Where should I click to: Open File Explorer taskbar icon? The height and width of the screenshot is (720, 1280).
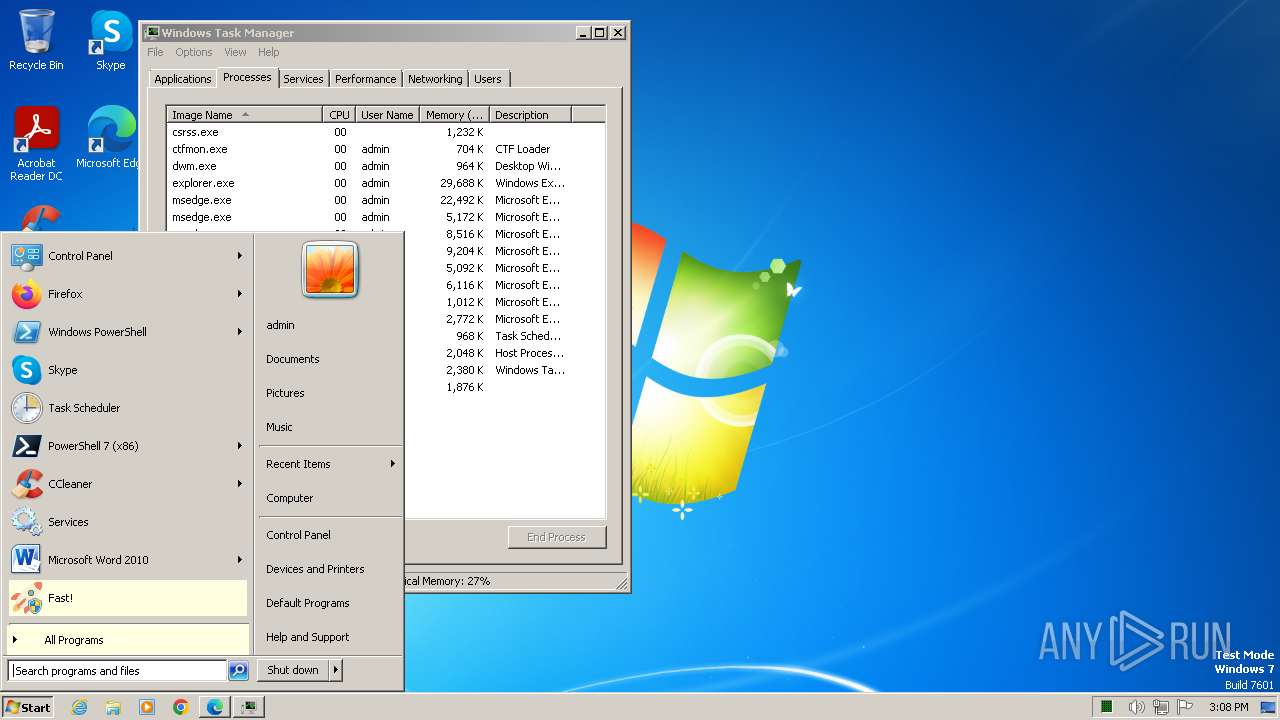[113, 707]
